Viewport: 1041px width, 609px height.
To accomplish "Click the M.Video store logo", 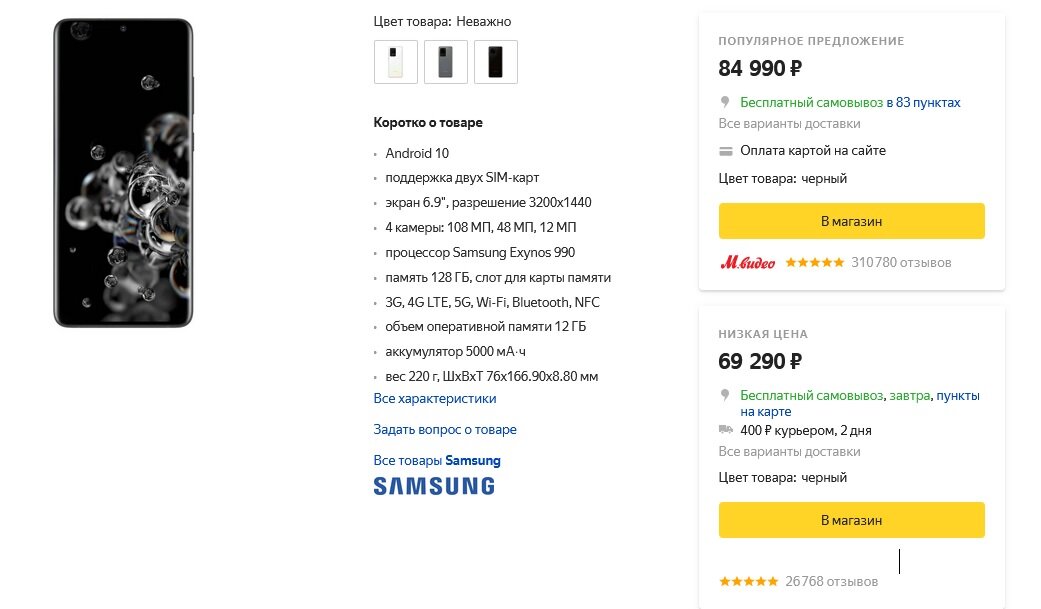I will (x=747, y=263).
